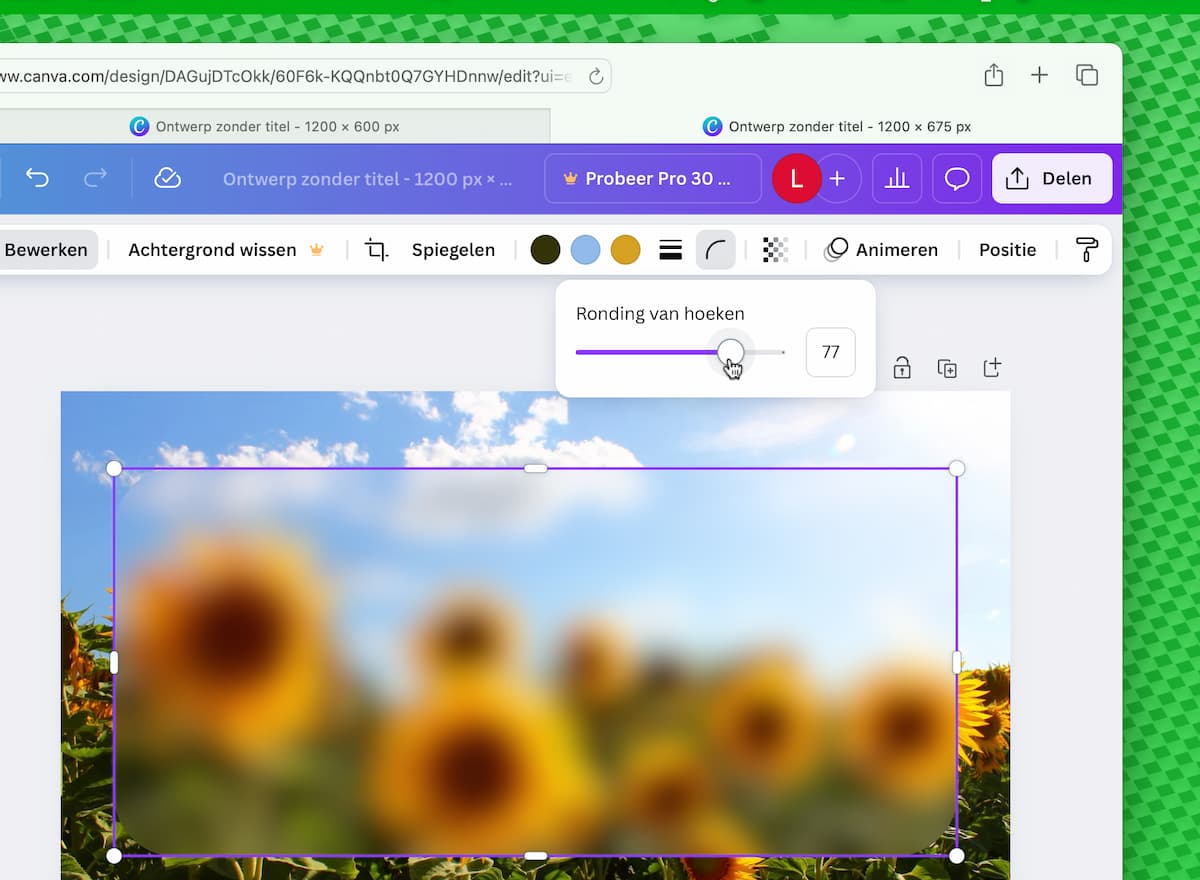Click the copy style paint roller icon
Screen dimensions: 1200x880
1086,250
